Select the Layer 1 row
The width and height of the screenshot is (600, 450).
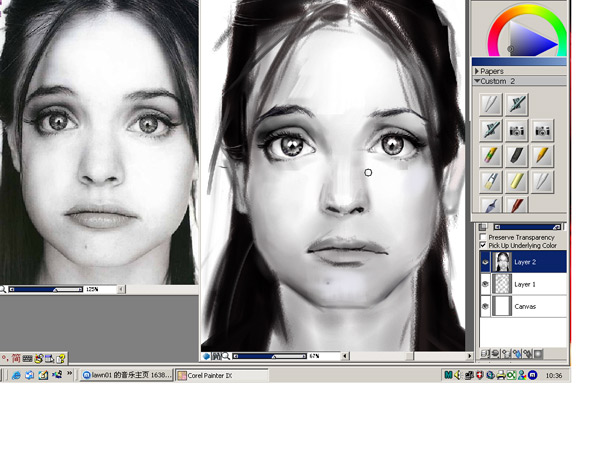pos(523,284)
